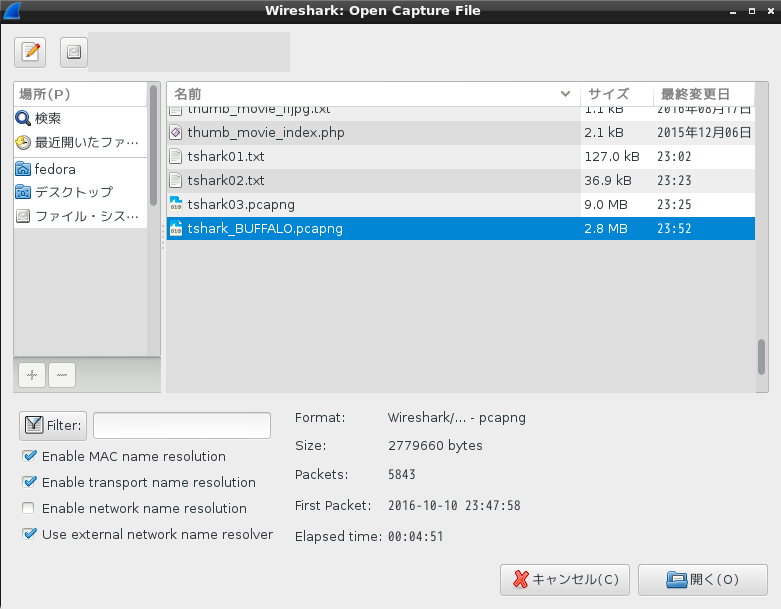The width and height of the screenshot is (781, 609).
Task: Click the Elapsed time 00:04:51 value
Action: [415, 536]
